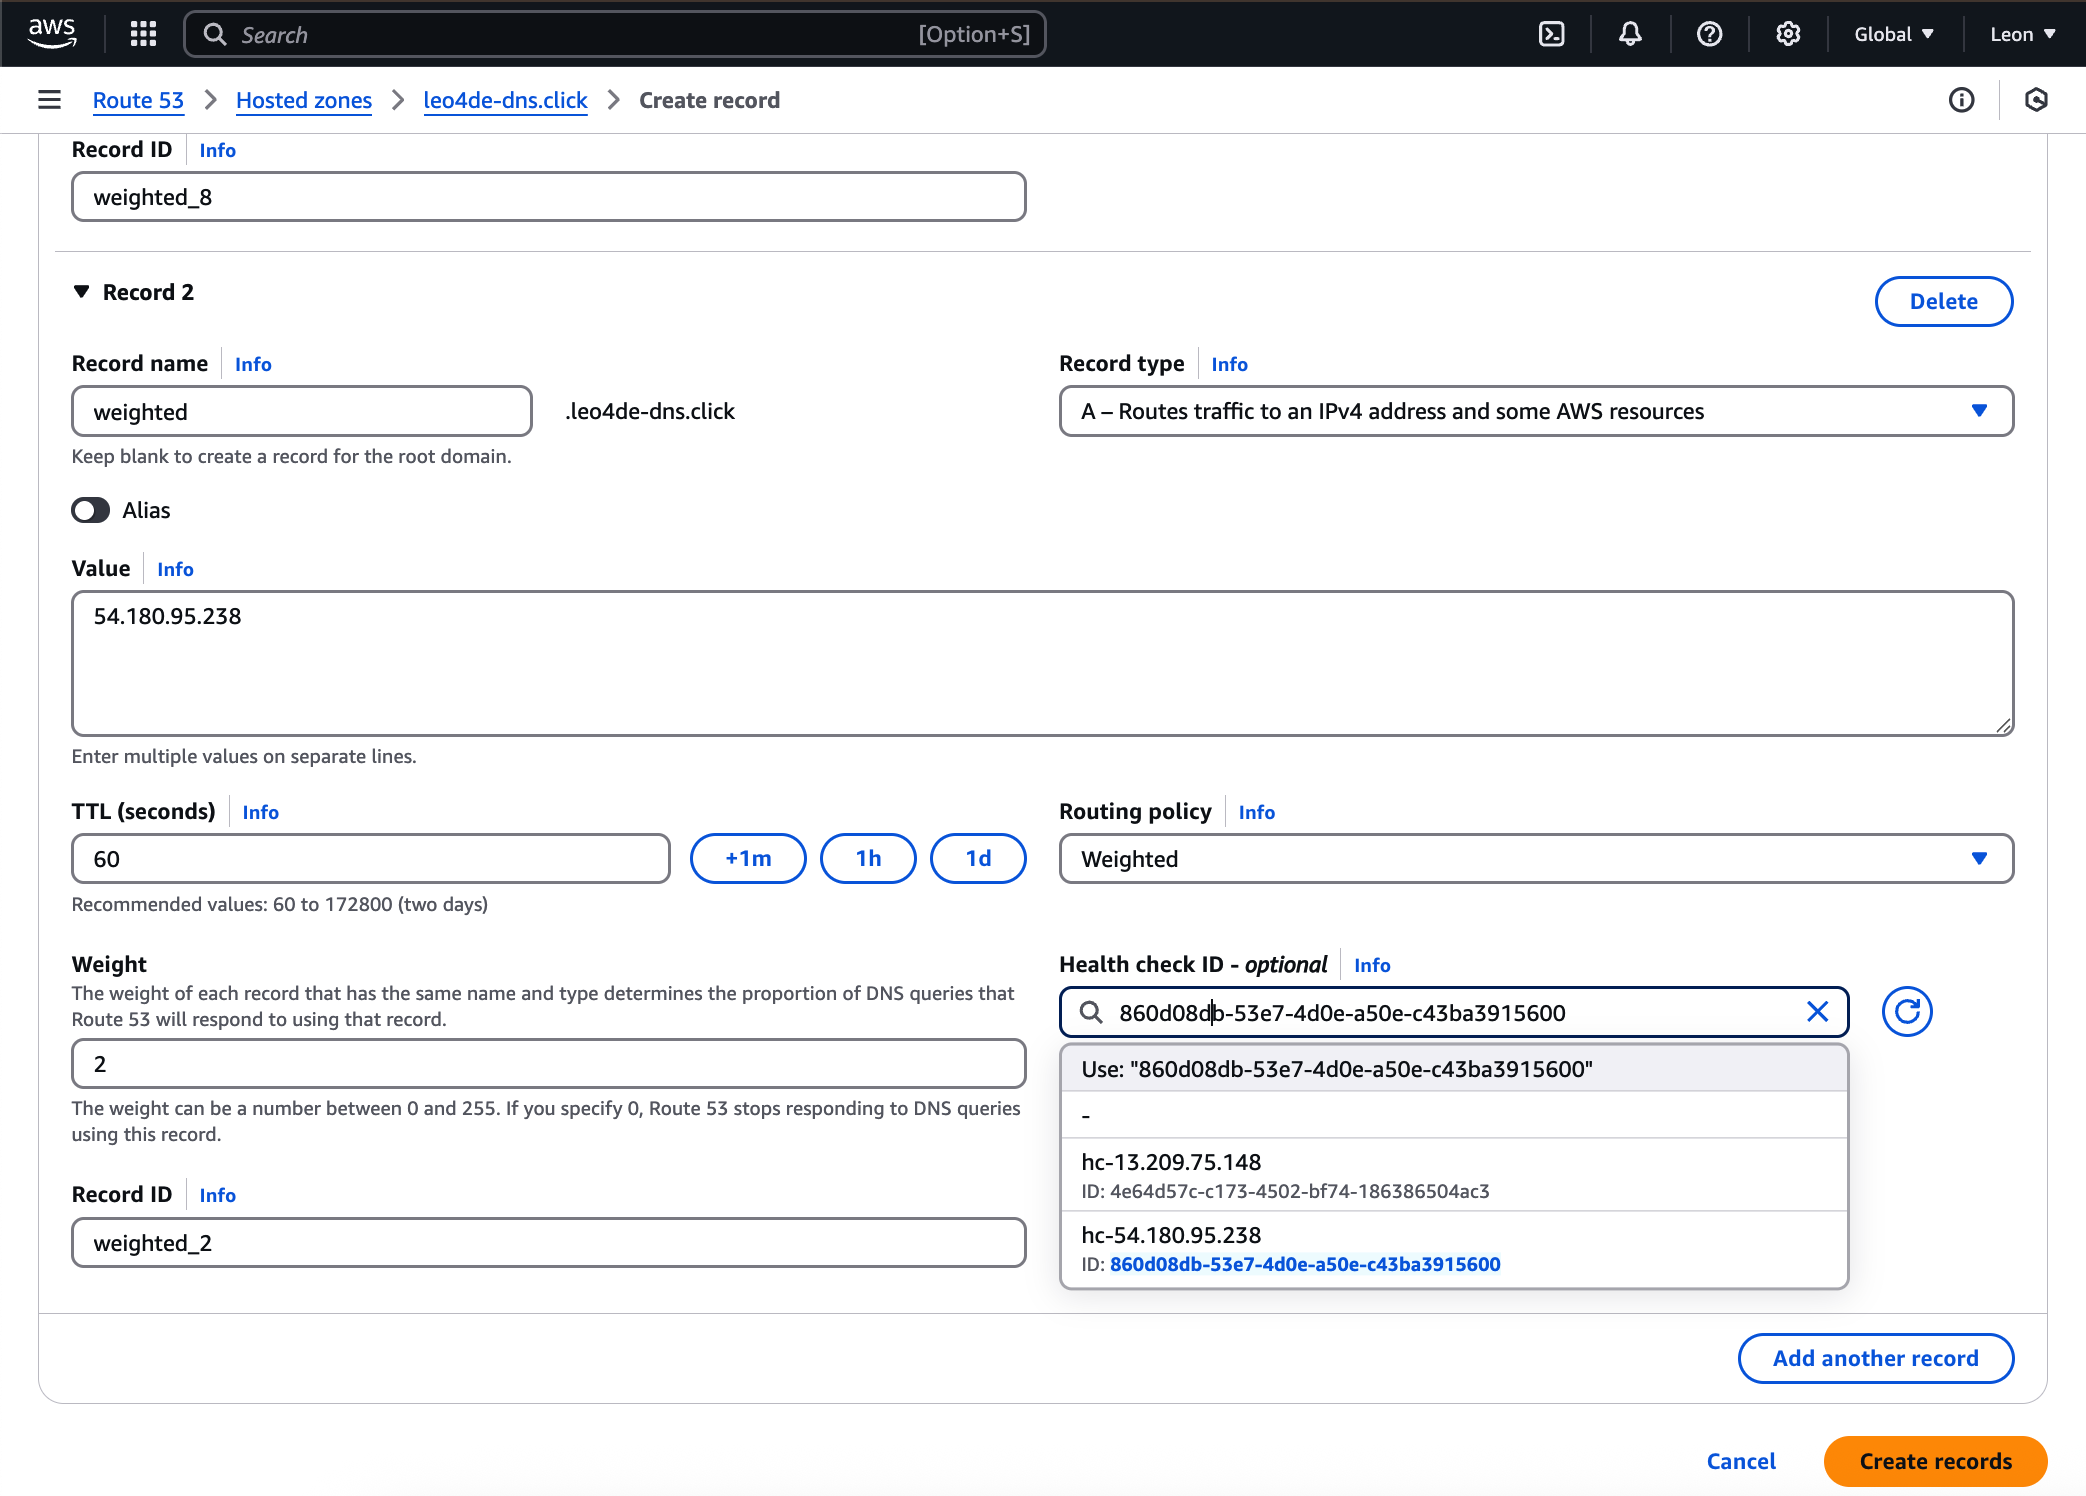Open the notifications bell
Viewport: 2086px width, 1496px height.
1630,34
